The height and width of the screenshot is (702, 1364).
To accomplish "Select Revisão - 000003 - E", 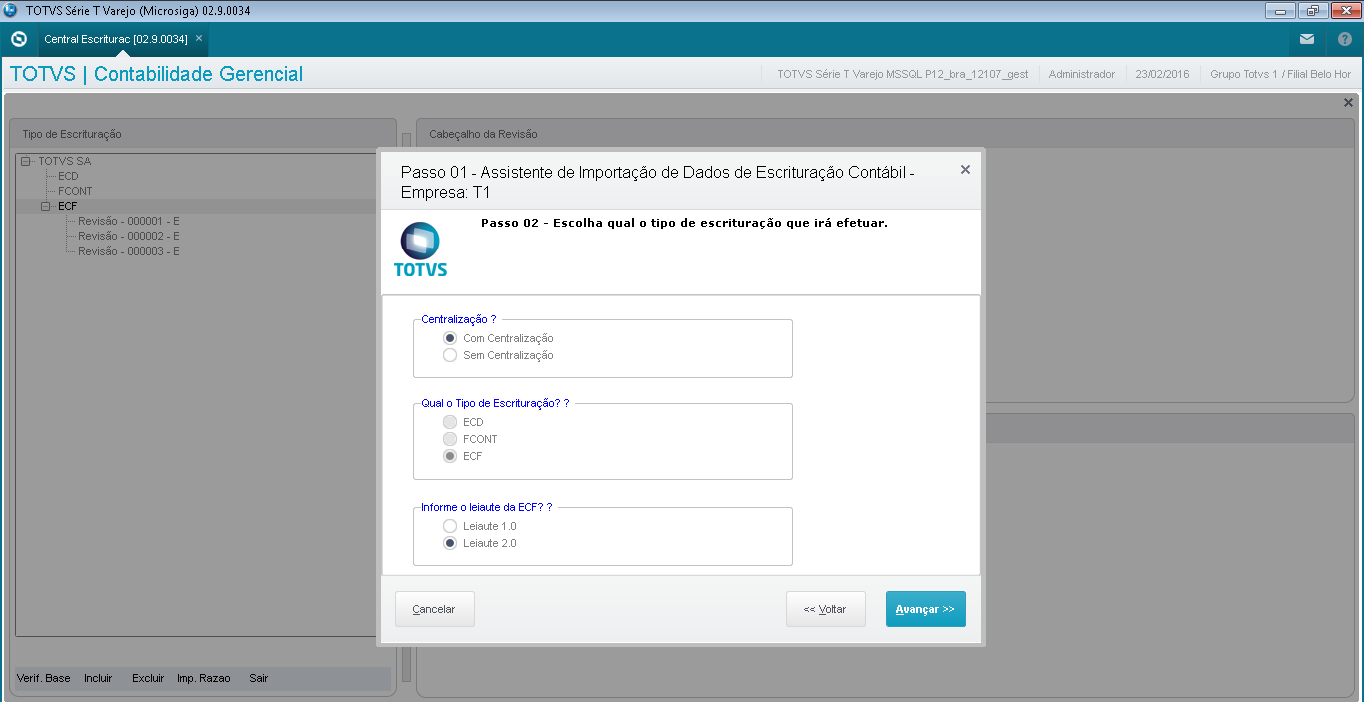I will 128,251.
